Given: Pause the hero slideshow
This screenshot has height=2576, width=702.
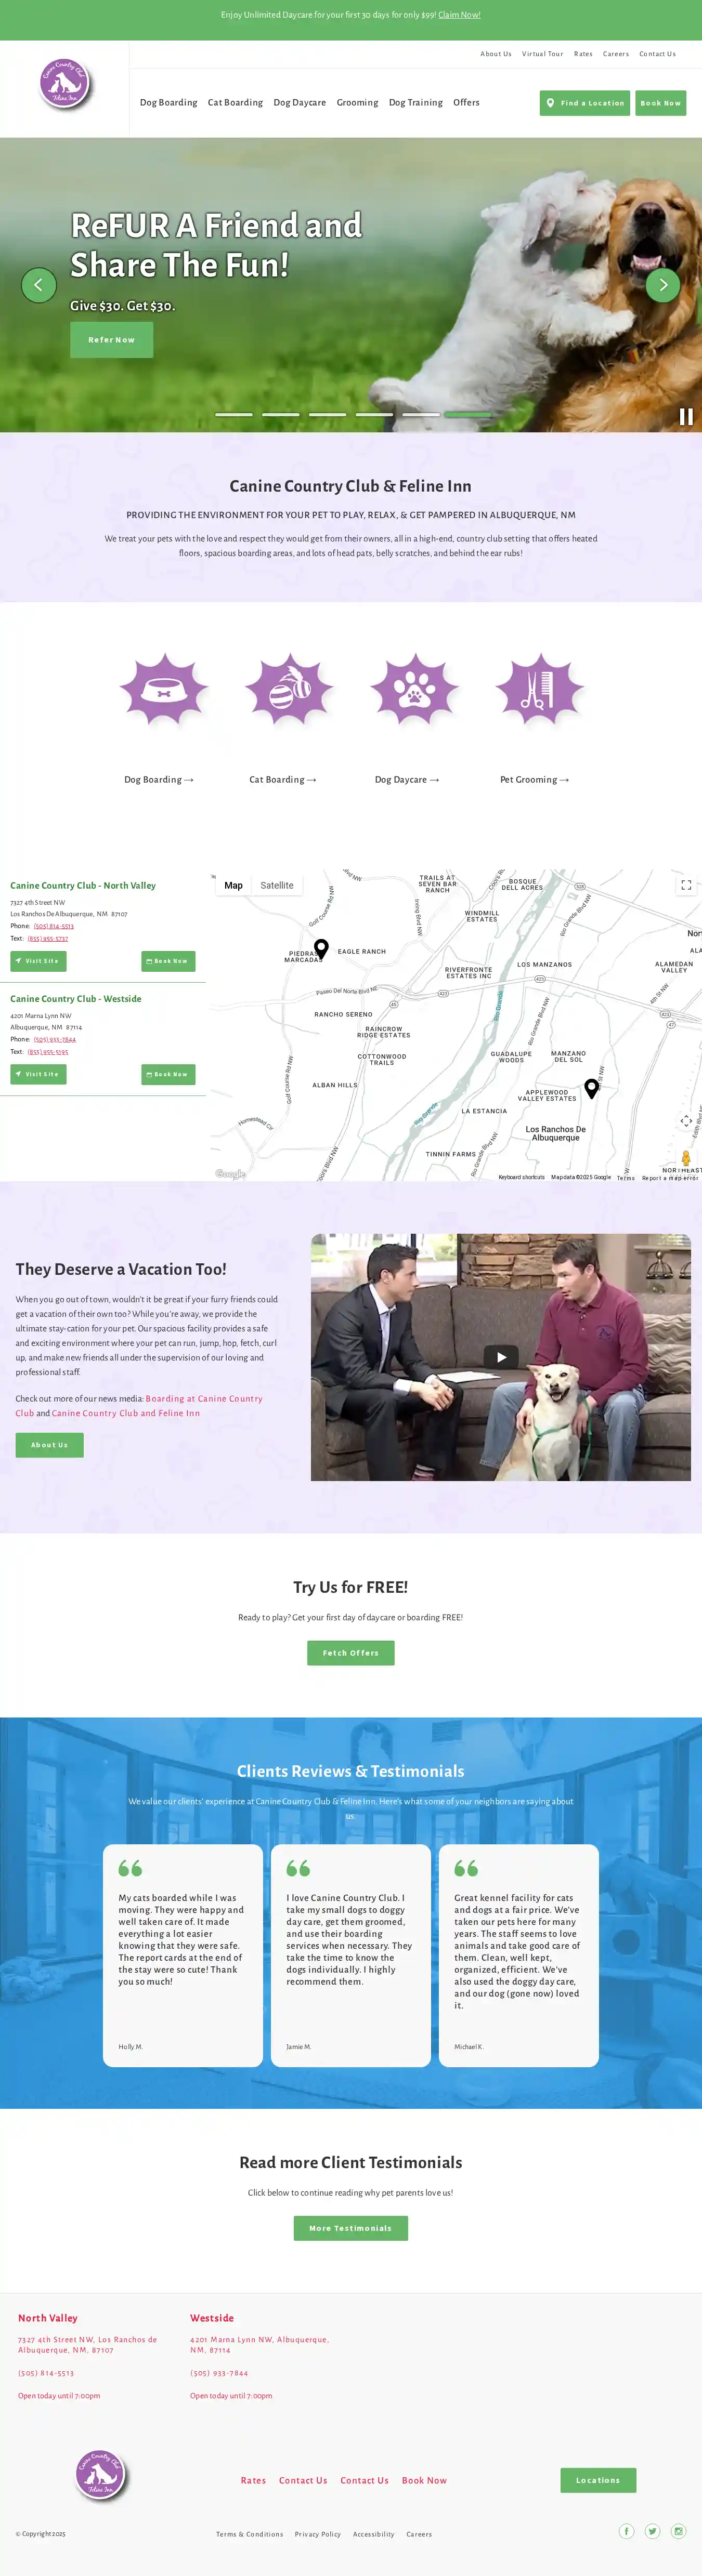Looking at the screenshot, I should coord(686,417).
